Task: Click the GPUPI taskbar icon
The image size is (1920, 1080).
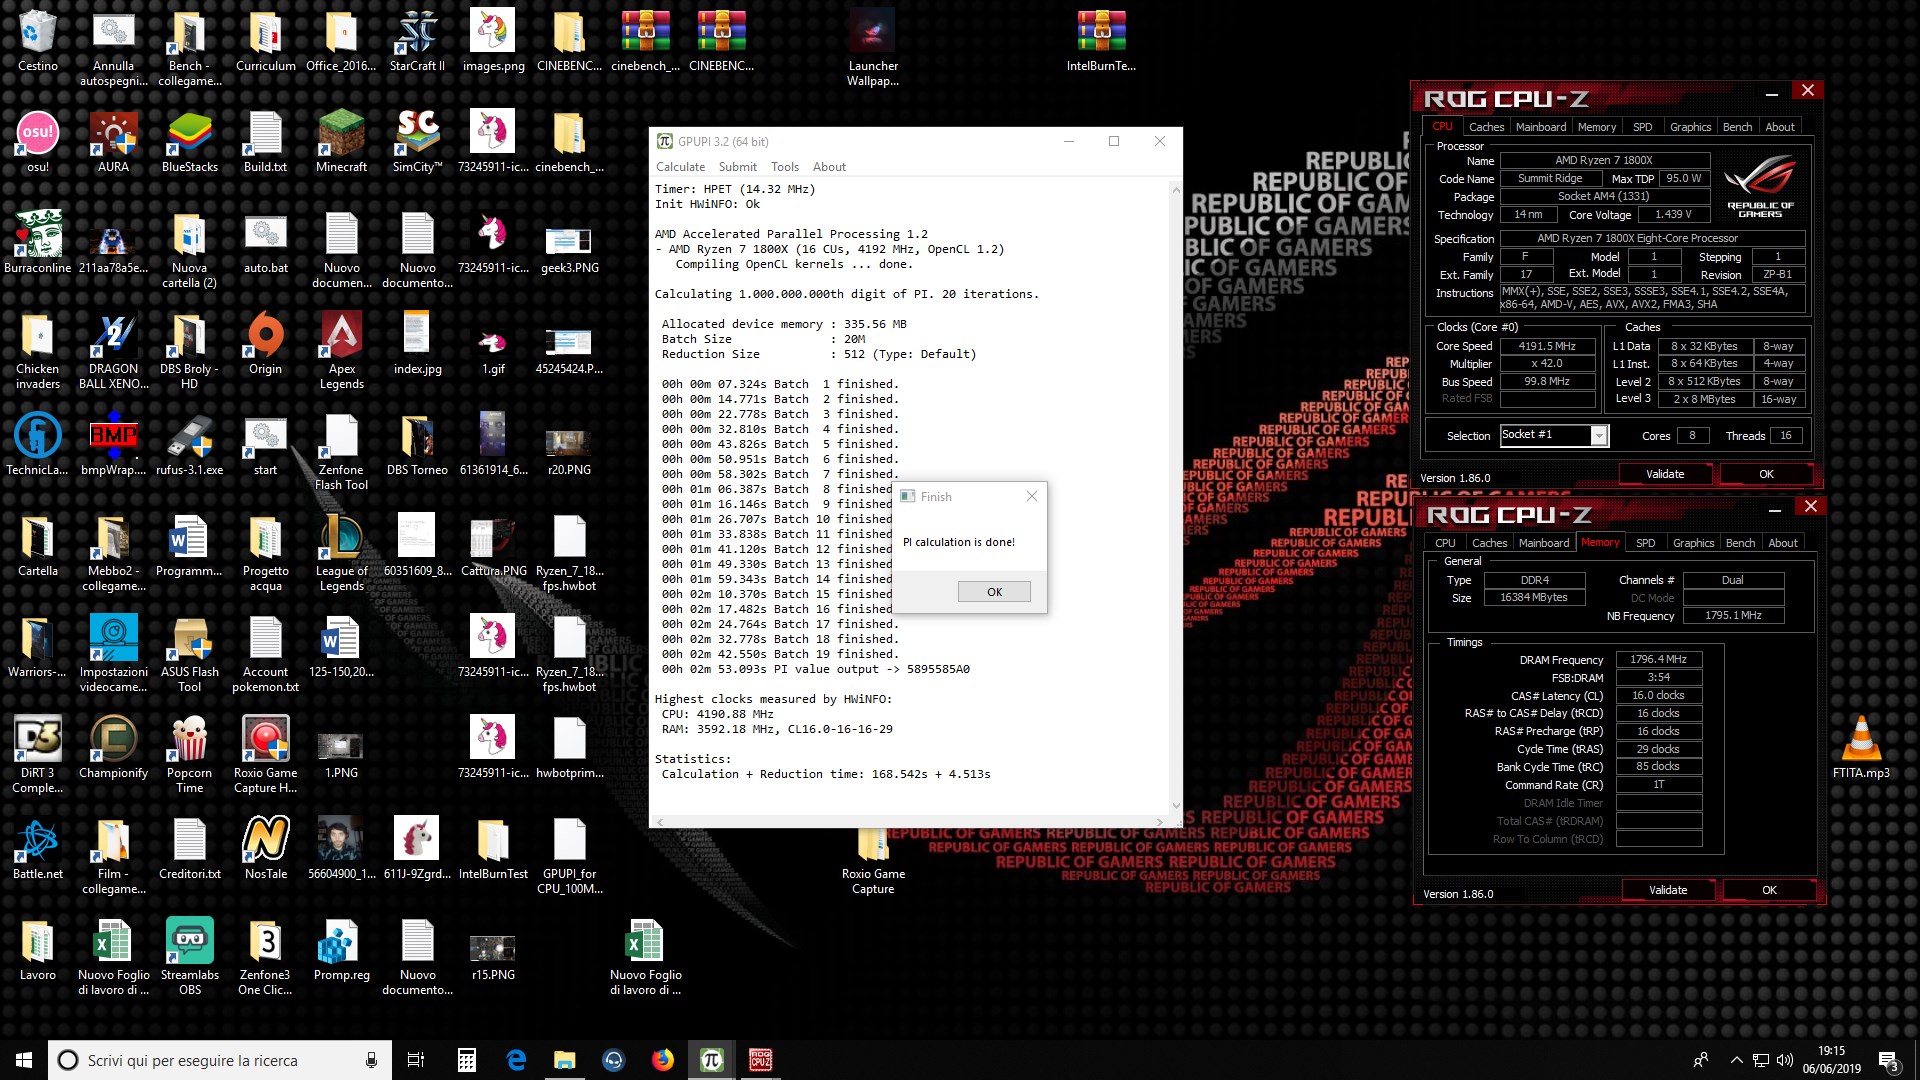Action: coord(712,1060)
